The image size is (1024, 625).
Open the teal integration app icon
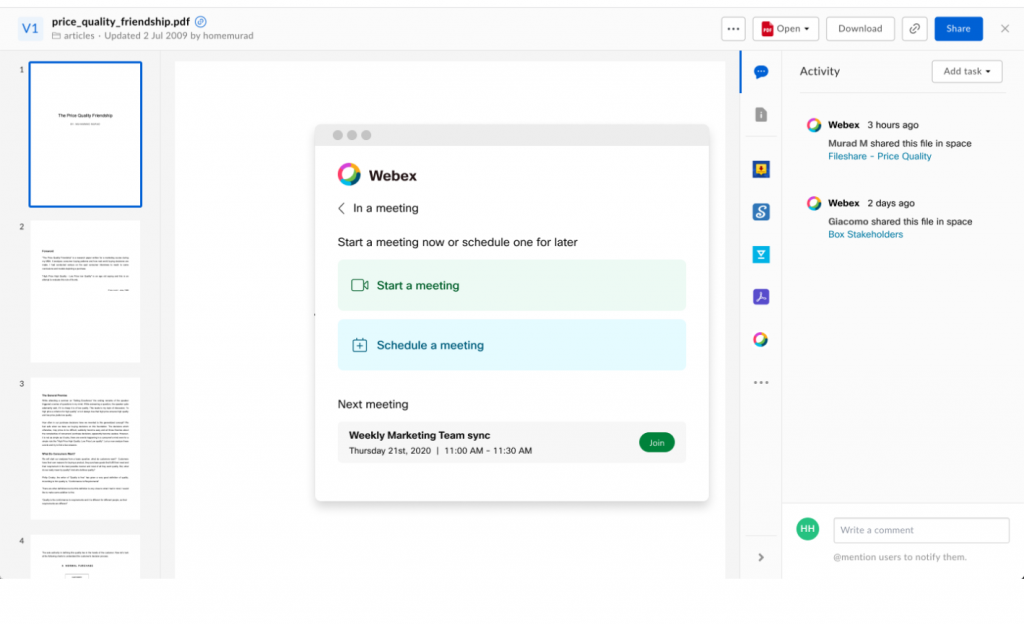pos(761,254)
